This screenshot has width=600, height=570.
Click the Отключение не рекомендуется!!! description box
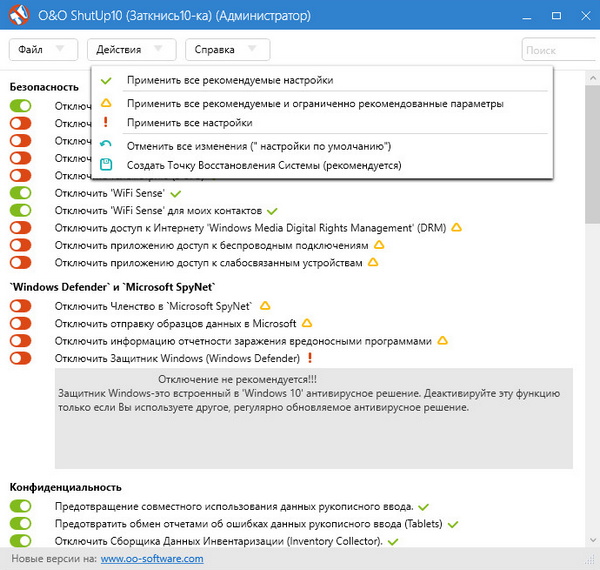coord(314,418)
